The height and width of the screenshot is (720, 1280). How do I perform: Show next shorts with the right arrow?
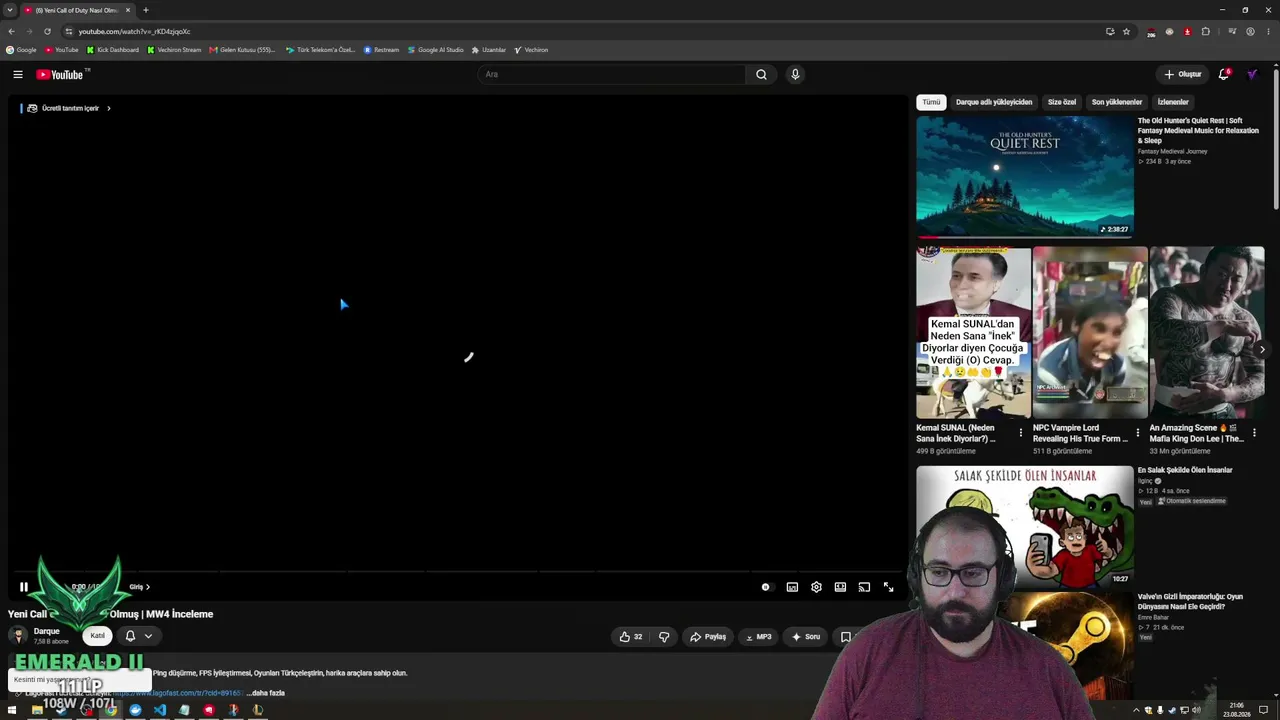pos(1262,349)
